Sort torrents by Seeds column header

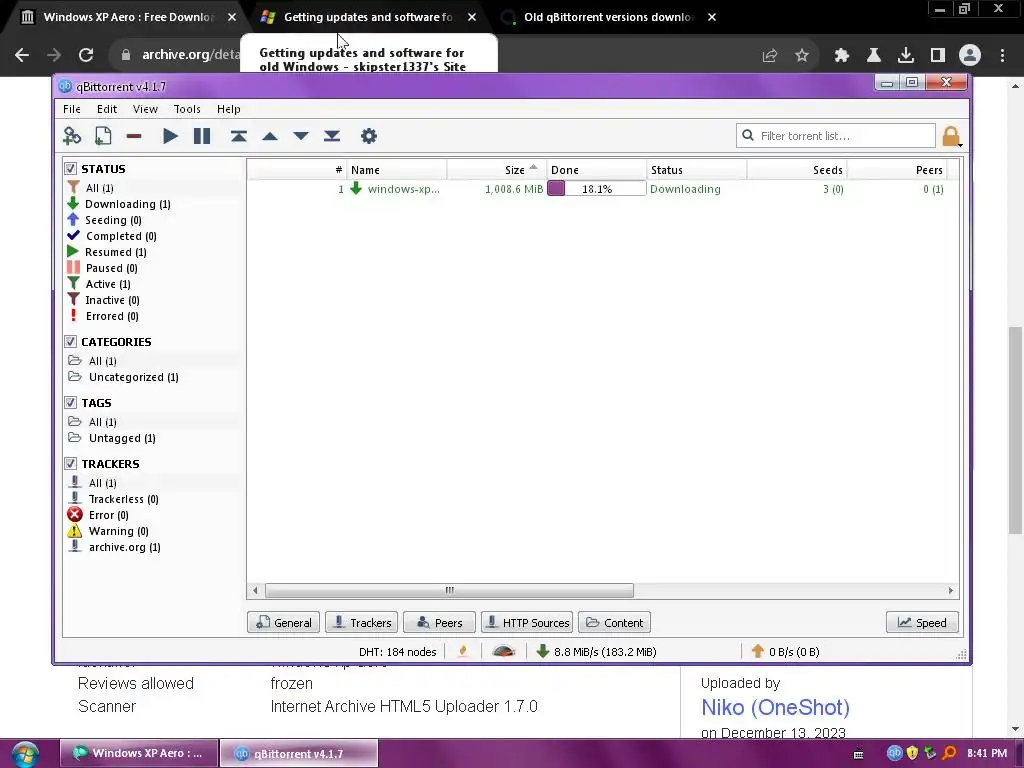797,170
